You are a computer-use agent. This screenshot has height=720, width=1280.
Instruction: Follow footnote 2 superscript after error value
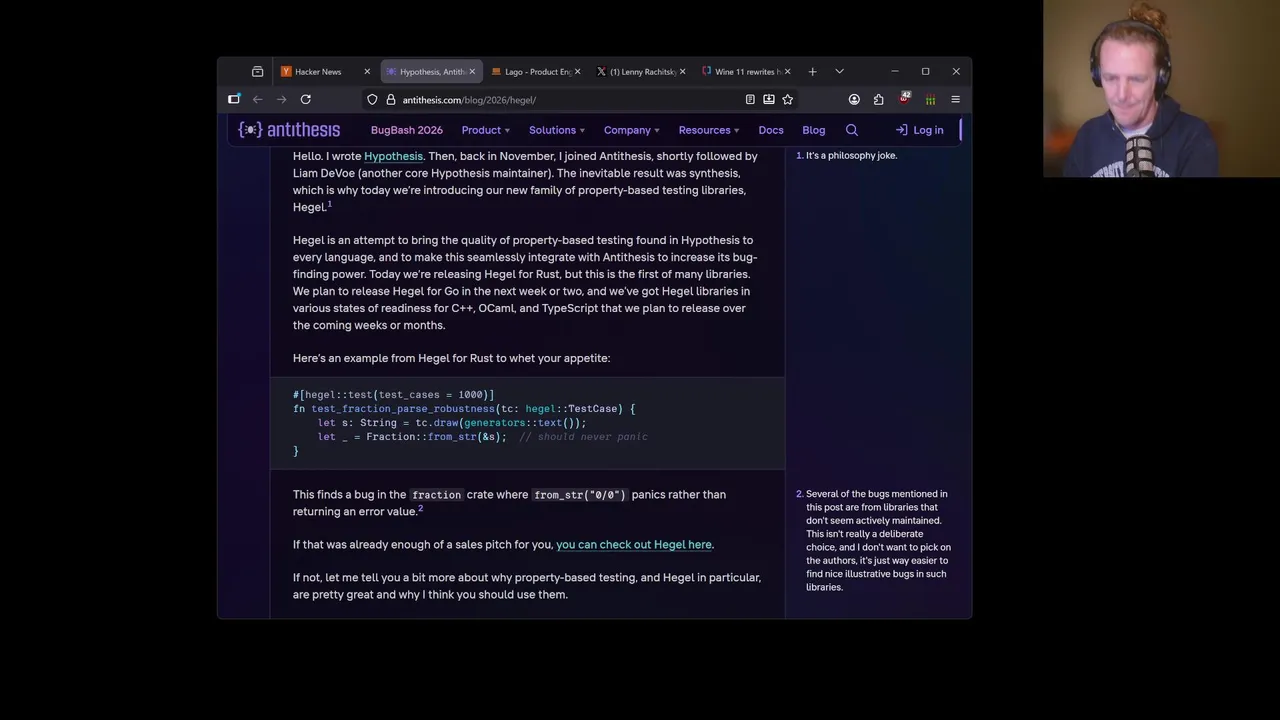point(420,508)
